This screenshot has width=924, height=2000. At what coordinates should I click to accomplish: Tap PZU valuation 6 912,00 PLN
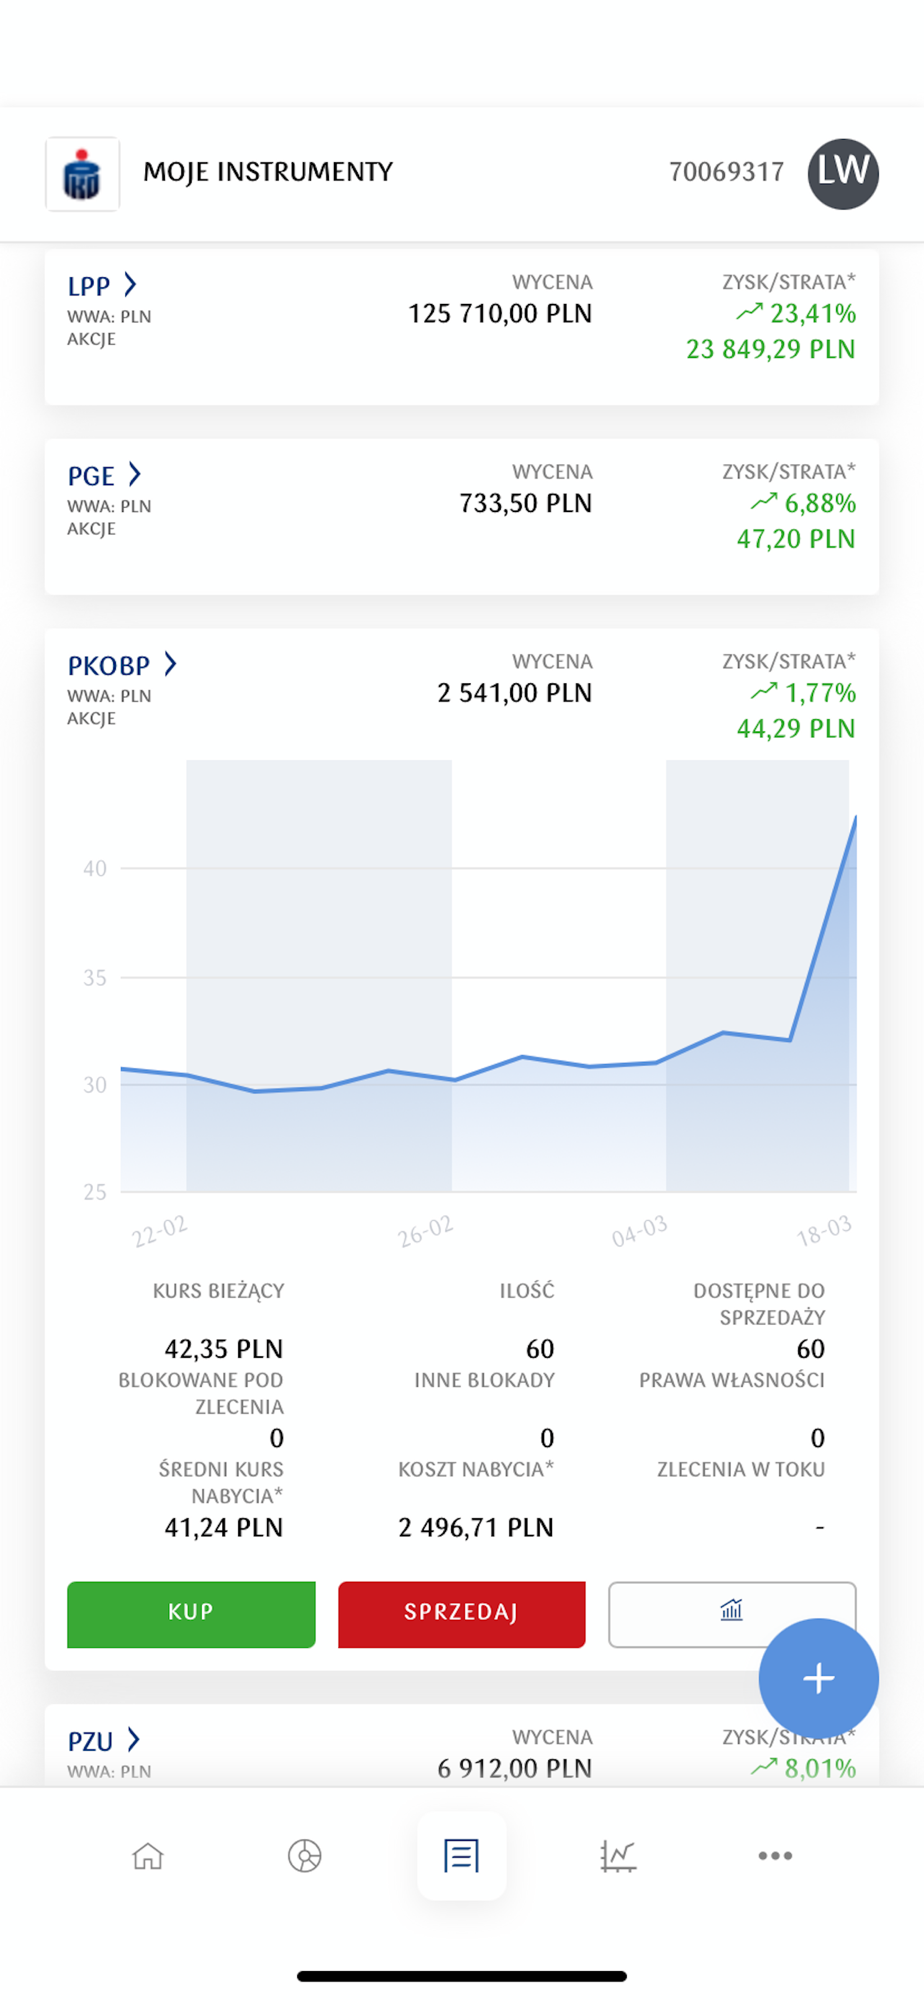[514, 1769]
